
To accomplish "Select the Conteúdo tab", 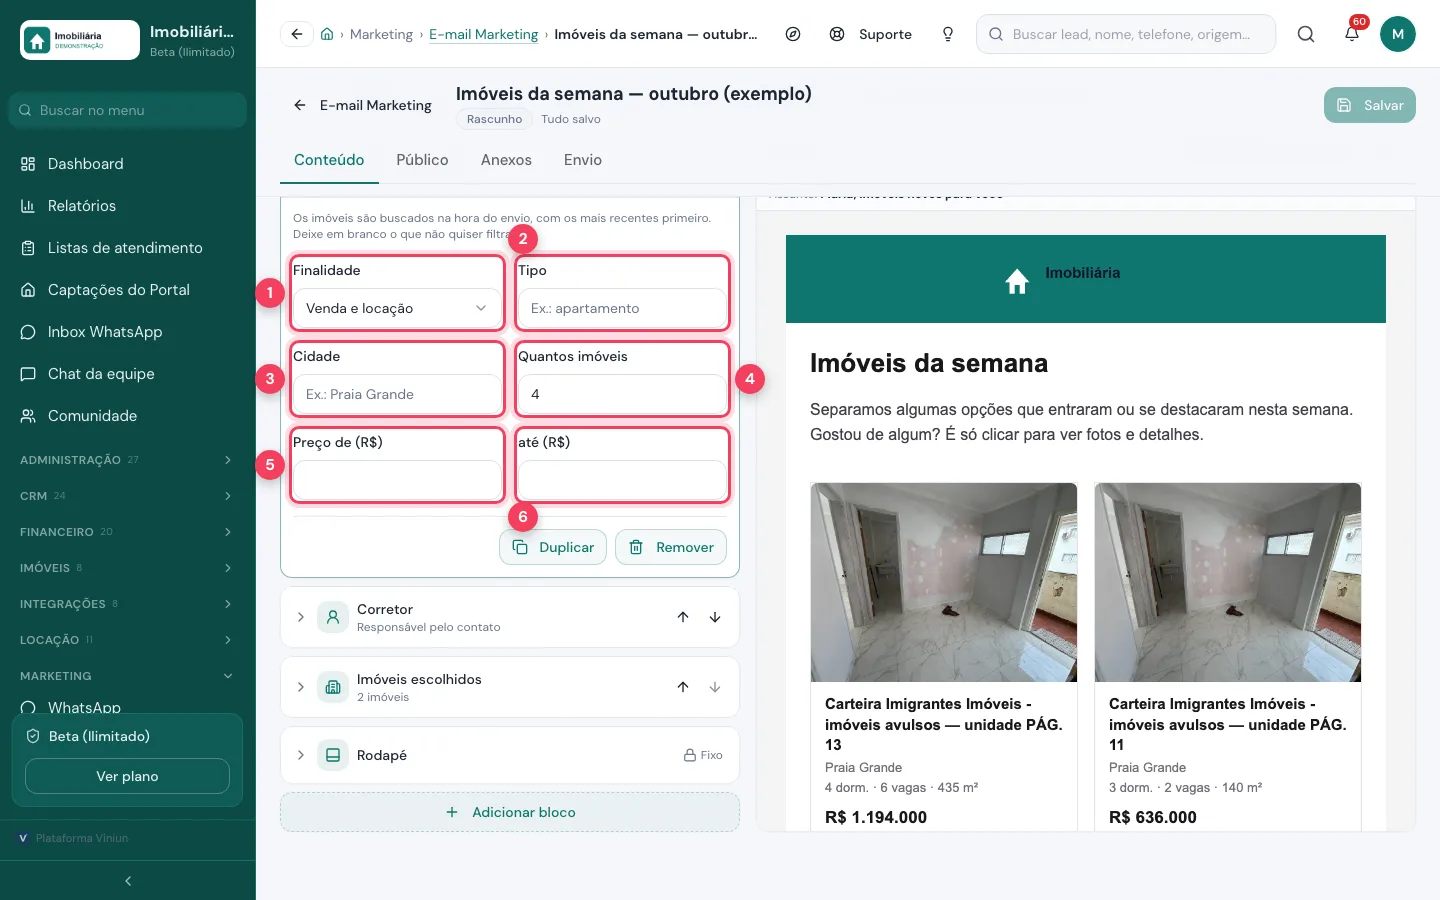I will pyautogui.click(x=329, y=160).
